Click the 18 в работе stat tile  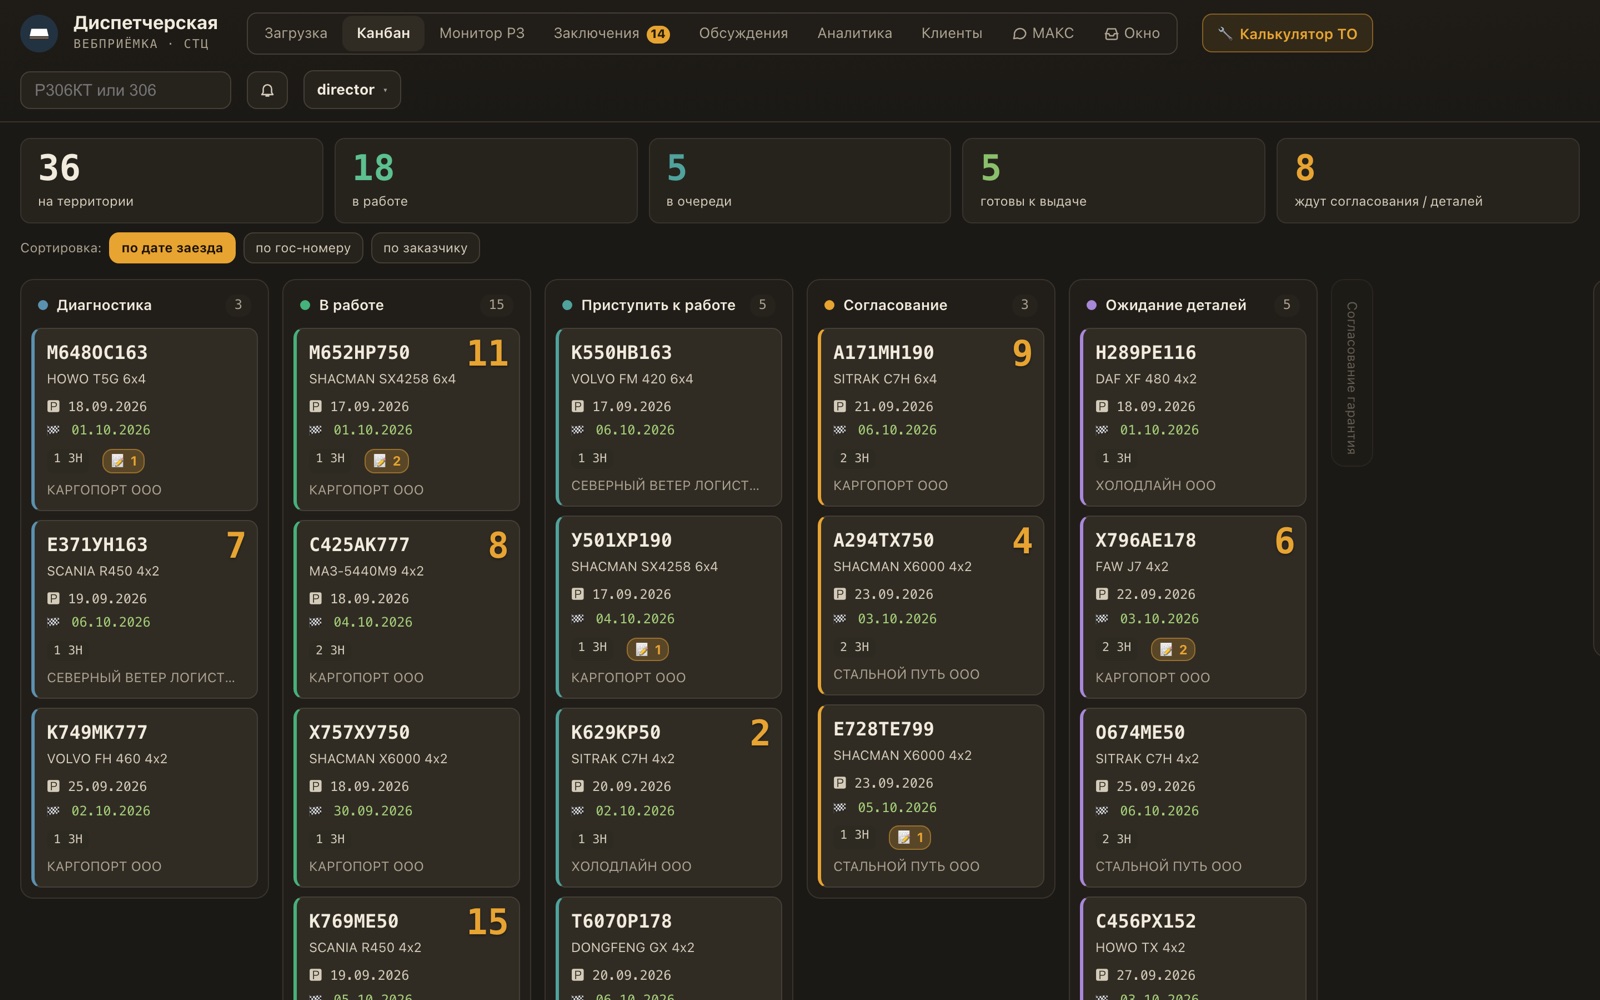tap(486, 181)
